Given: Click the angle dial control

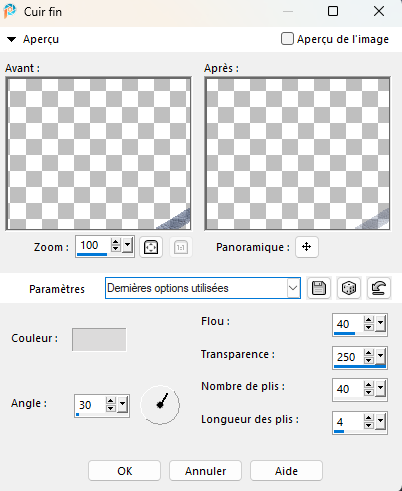Looking at the screenshot, I should (x=160, y=405).
